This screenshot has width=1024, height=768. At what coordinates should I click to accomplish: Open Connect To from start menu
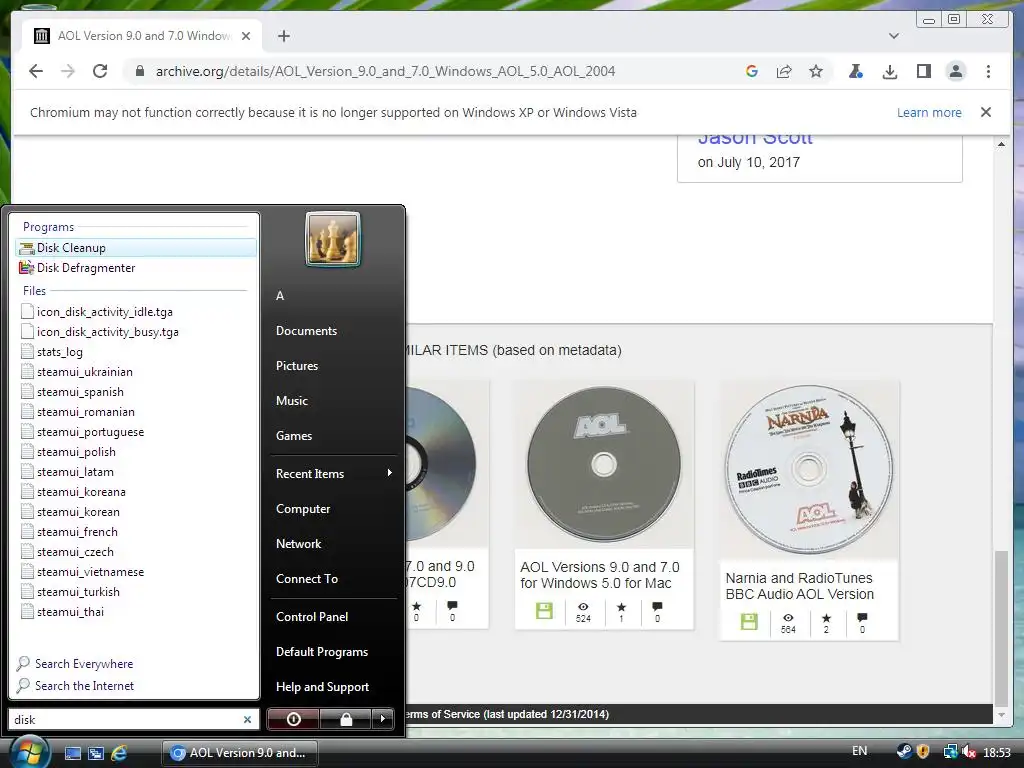[307, 579]
